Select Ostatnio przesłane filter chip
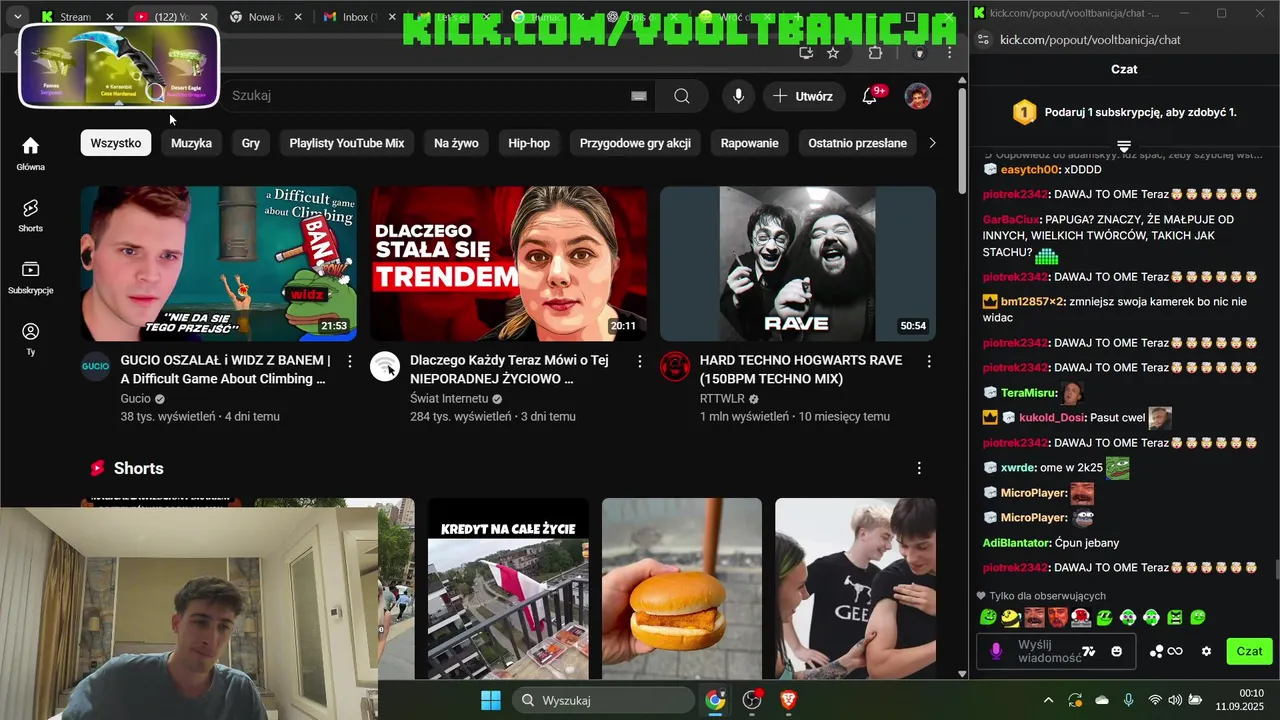This screenshot has width=1280, height=720. 858,143
